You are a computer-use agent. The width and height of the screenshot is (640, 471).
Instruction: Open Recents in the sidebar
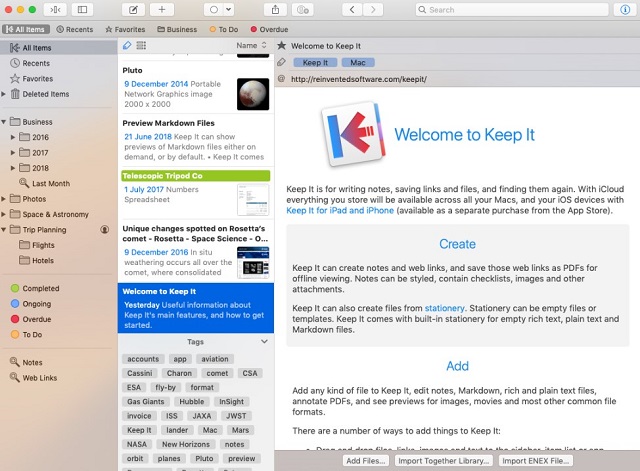pyautogui.click(x=36, y=63)
